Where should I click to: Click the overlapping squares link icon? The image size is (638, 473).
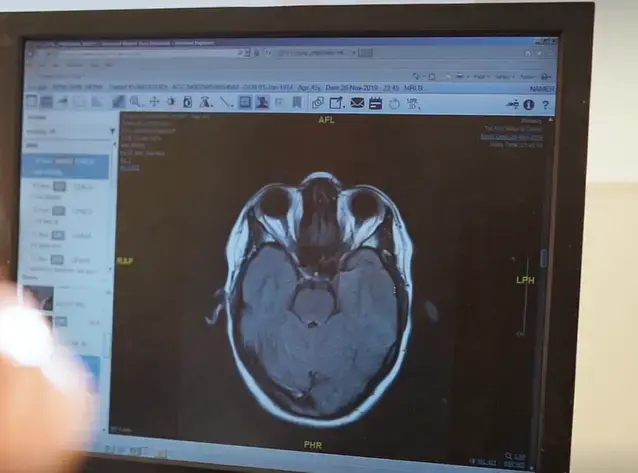318,103
